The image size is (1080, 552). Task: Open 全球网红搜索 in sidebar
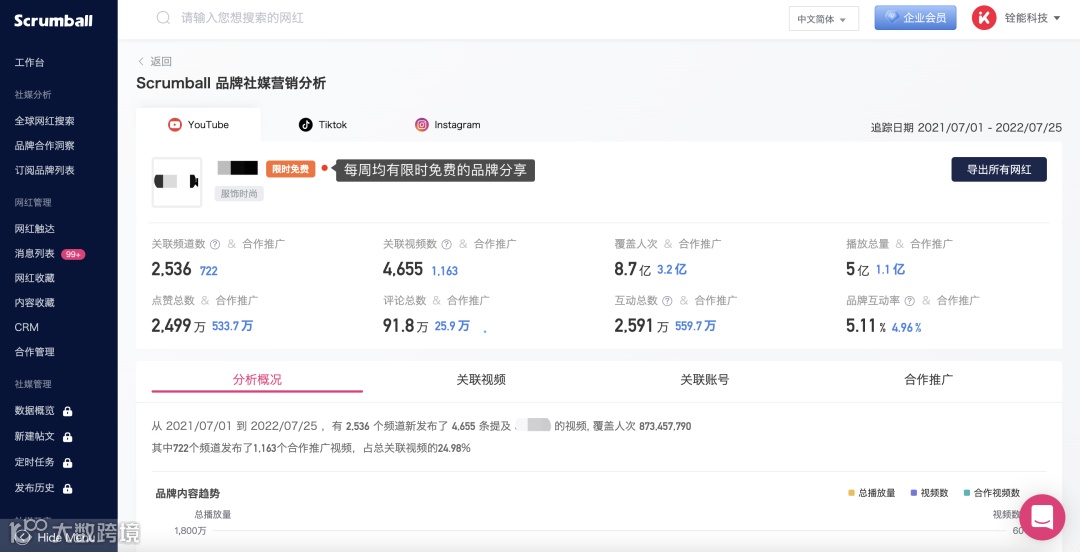click(x=45, y=121)
